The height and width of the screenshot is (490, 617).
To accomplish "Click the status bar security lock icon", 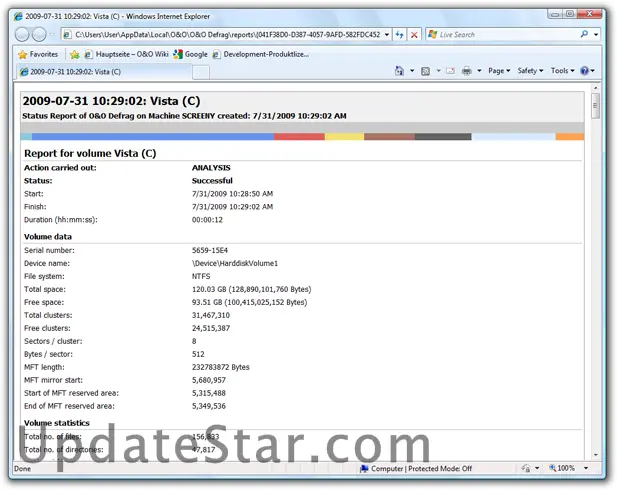I will click(x=526, y=468).
